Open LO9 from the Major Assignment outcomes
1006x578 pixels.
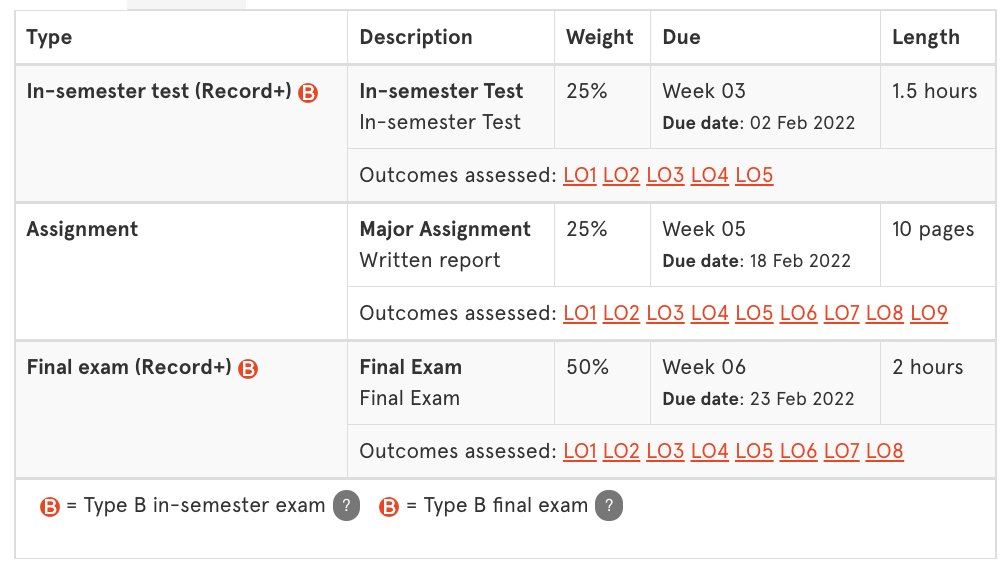point(928,313)
